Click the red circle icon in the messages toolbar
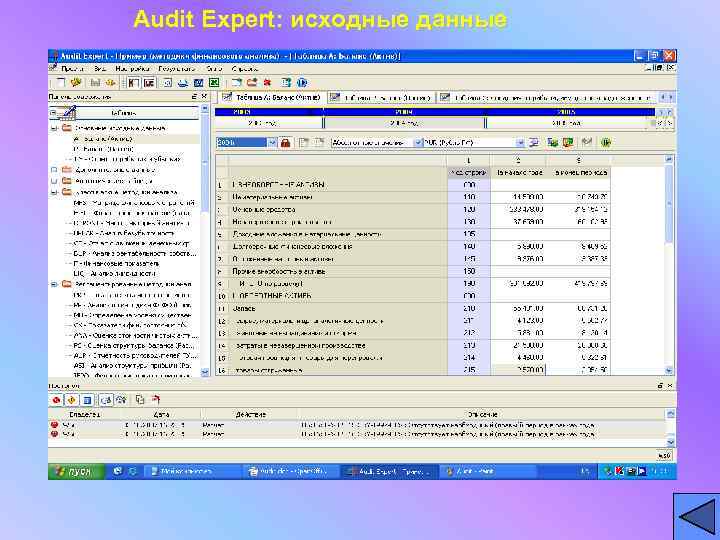The width and height of the screenshot is (720, 540). coord(56,400)
